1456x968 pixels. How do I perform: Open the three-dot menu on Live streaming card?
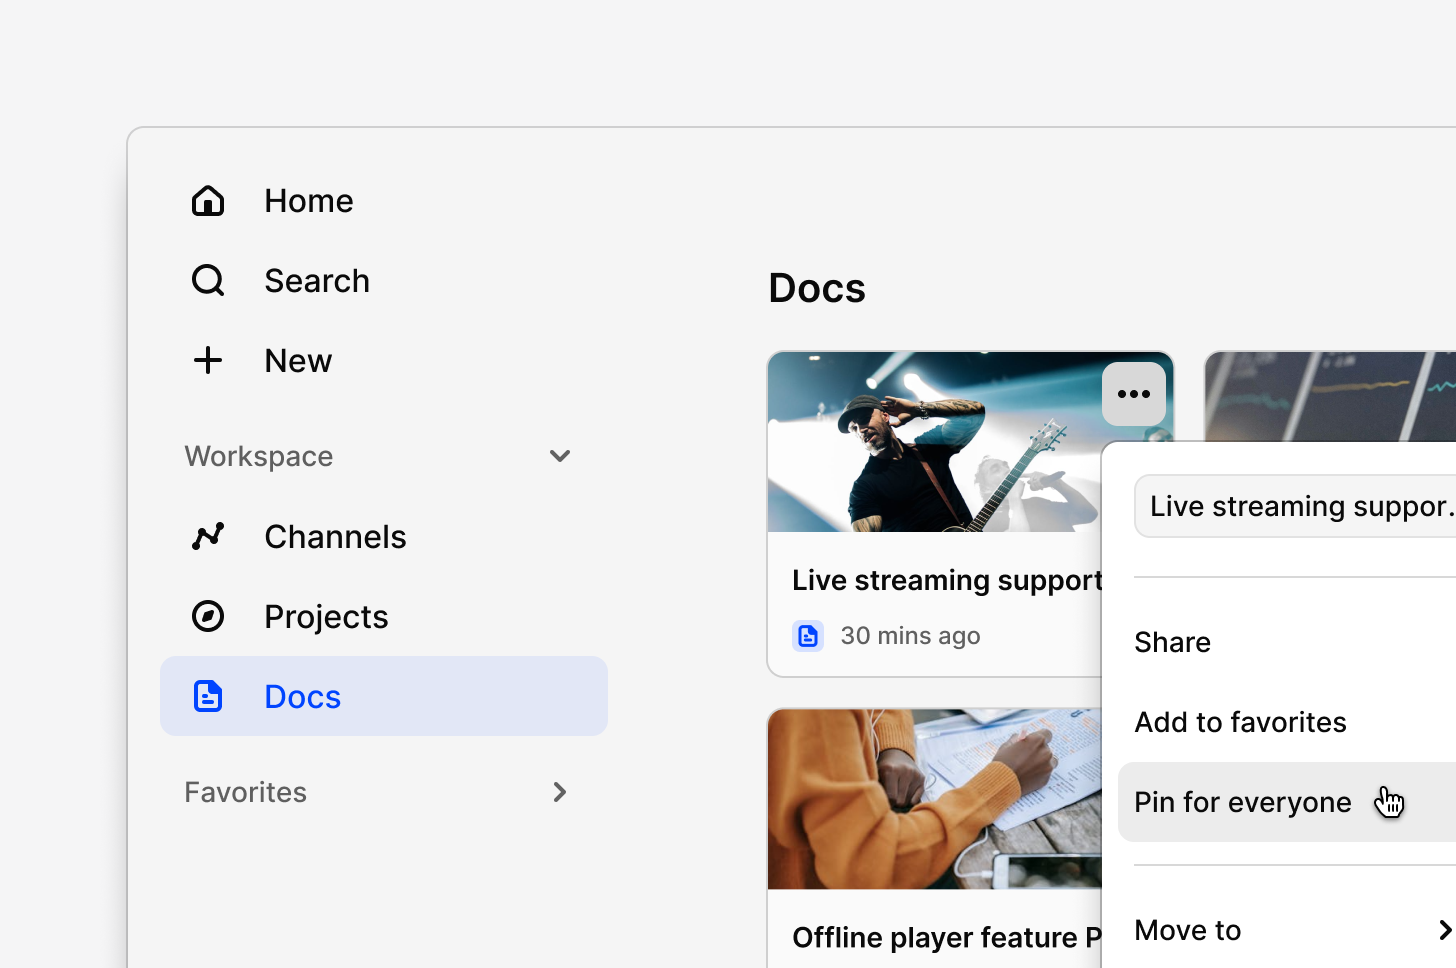tap(1134, 394)
